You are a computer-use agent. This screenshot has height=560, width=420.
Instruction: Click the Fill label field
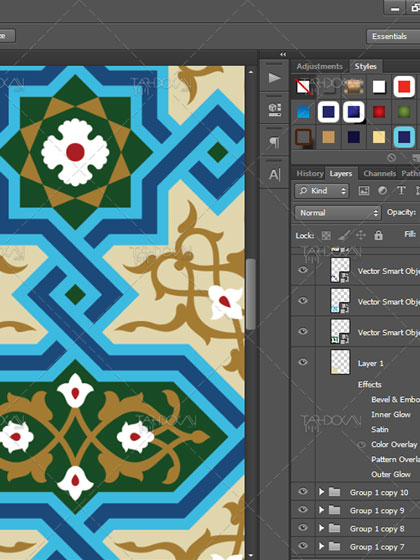coord(410,234)
